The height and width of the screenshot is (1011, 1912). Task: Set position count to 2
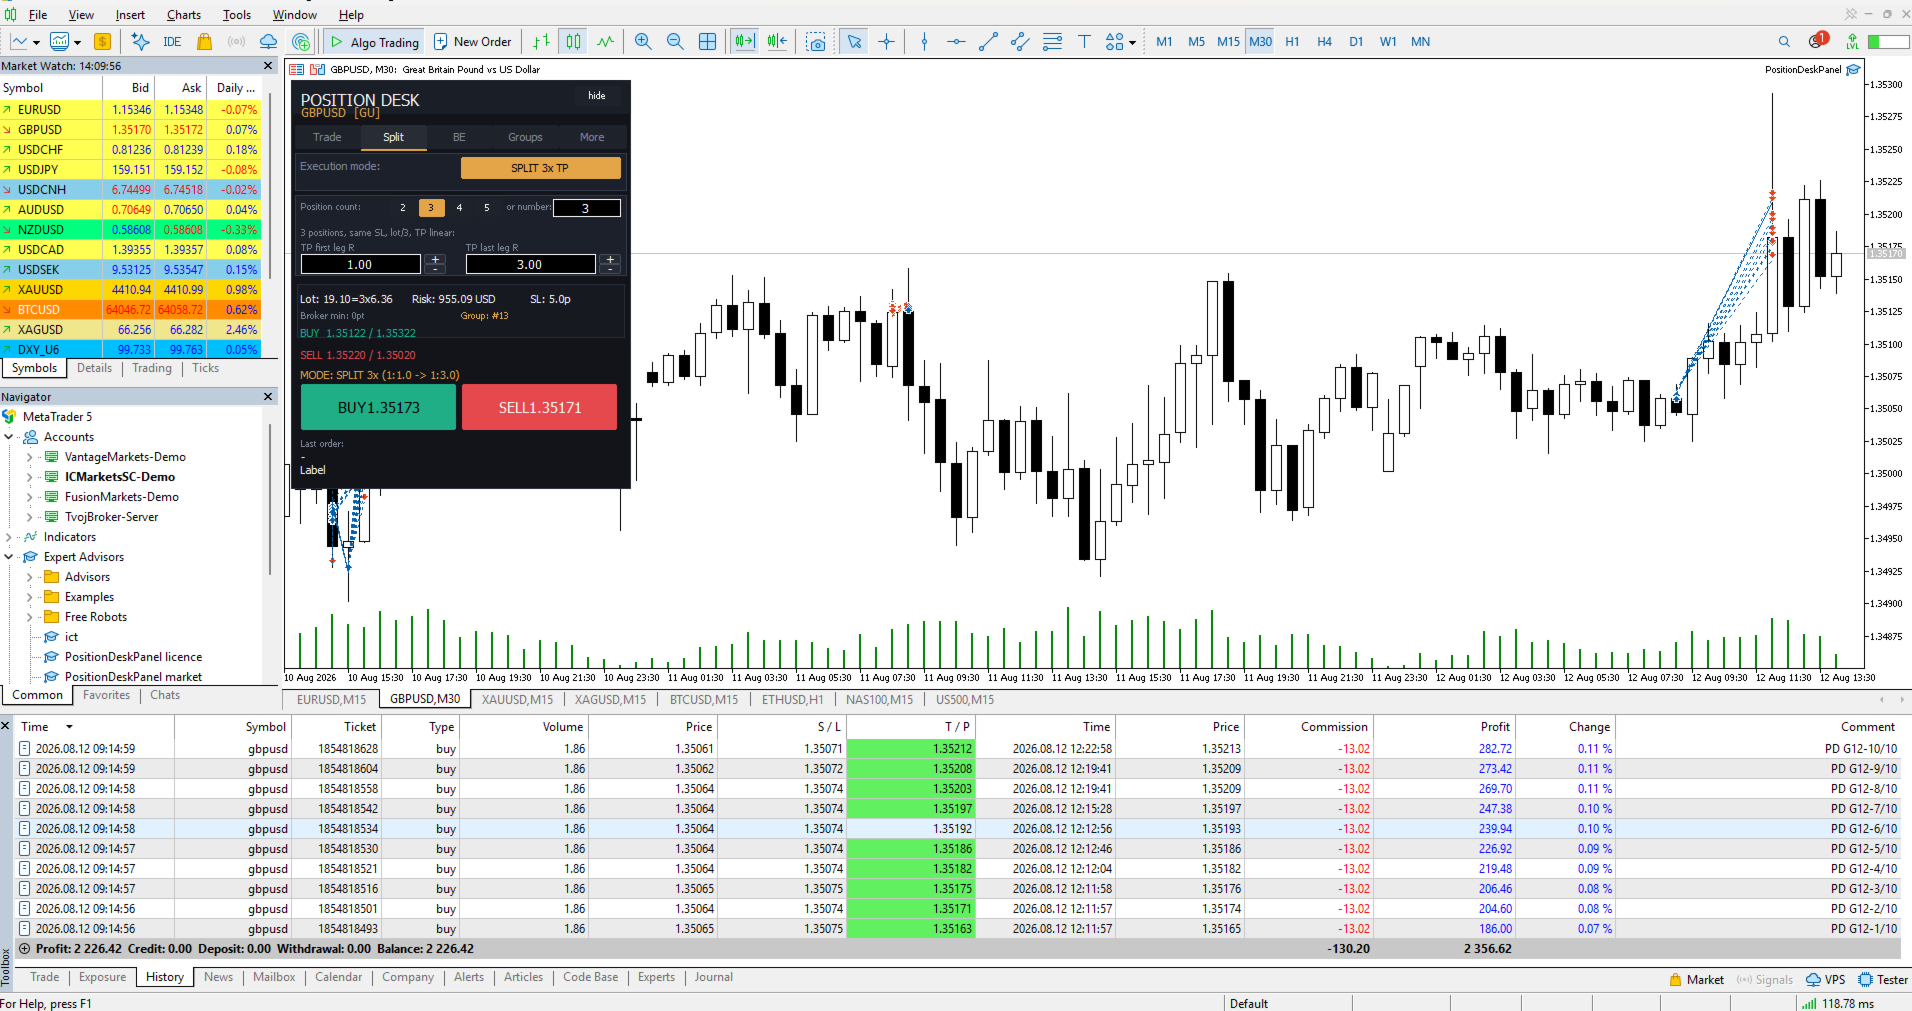[x=403, y=208]
